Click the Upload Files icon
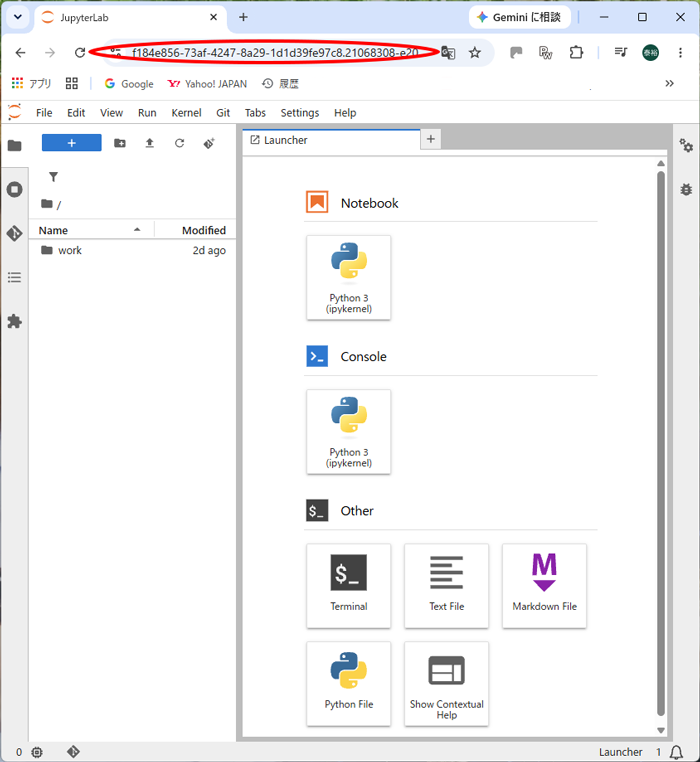700x762 pixels. 150,143
